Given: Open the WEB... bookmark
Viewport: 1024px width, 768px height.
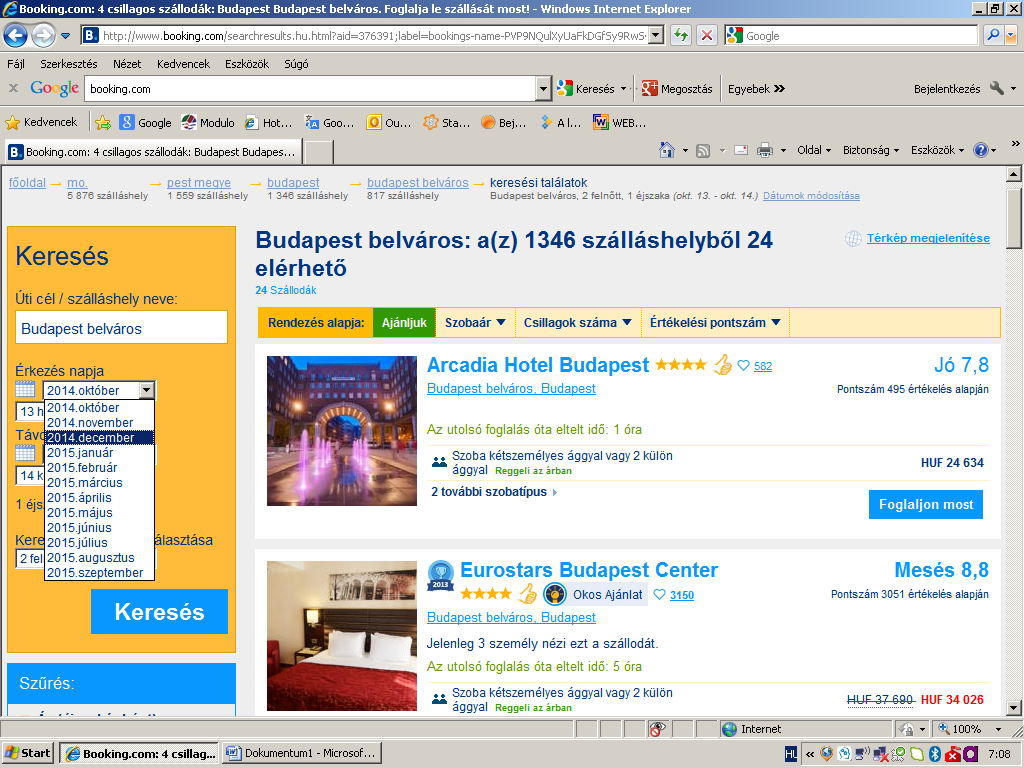Looking at the screenshot, I should pyautogui.click(x=619, y=122).
